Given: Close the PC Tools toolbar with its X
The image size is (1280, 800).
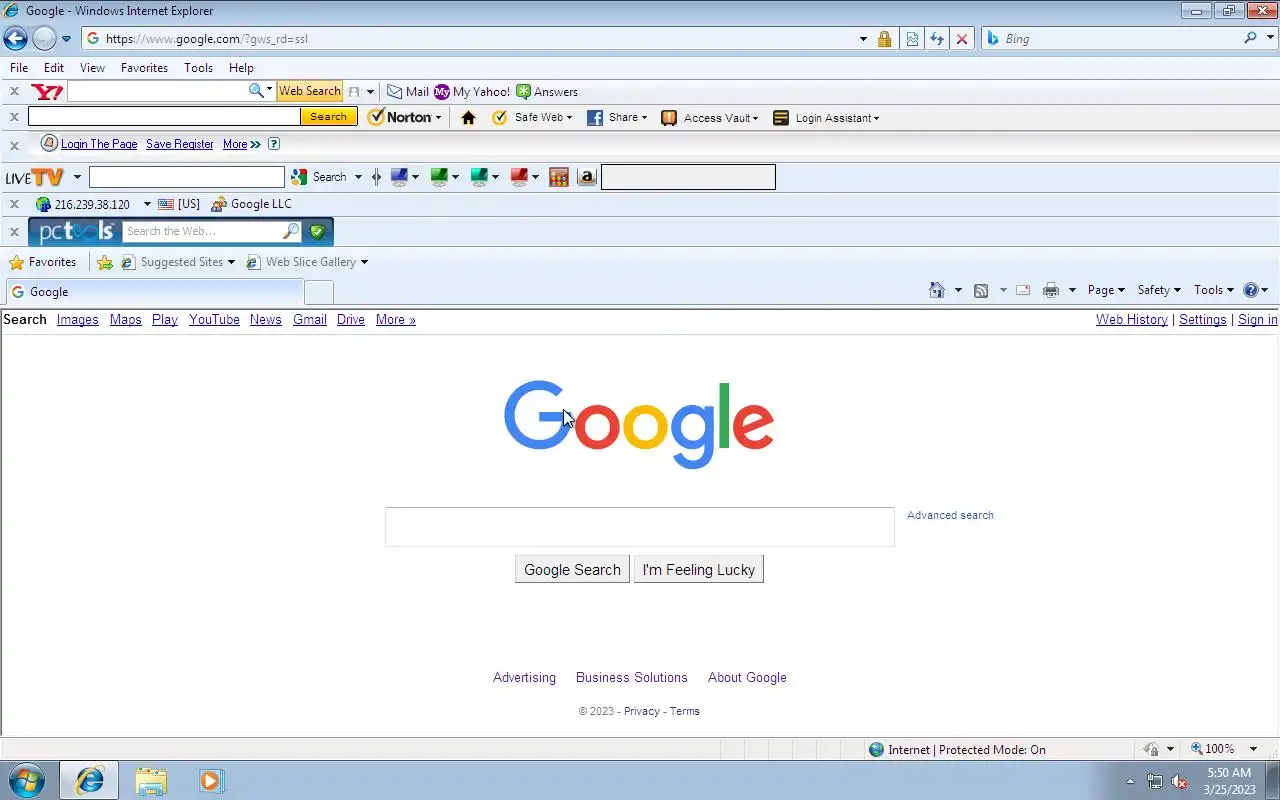Looking at the screenshot, I should pos(14,232).
